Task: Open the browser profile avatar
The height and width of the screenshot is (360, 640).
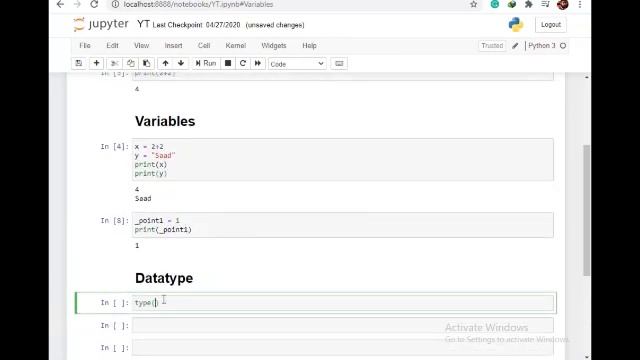Action: 563,4
